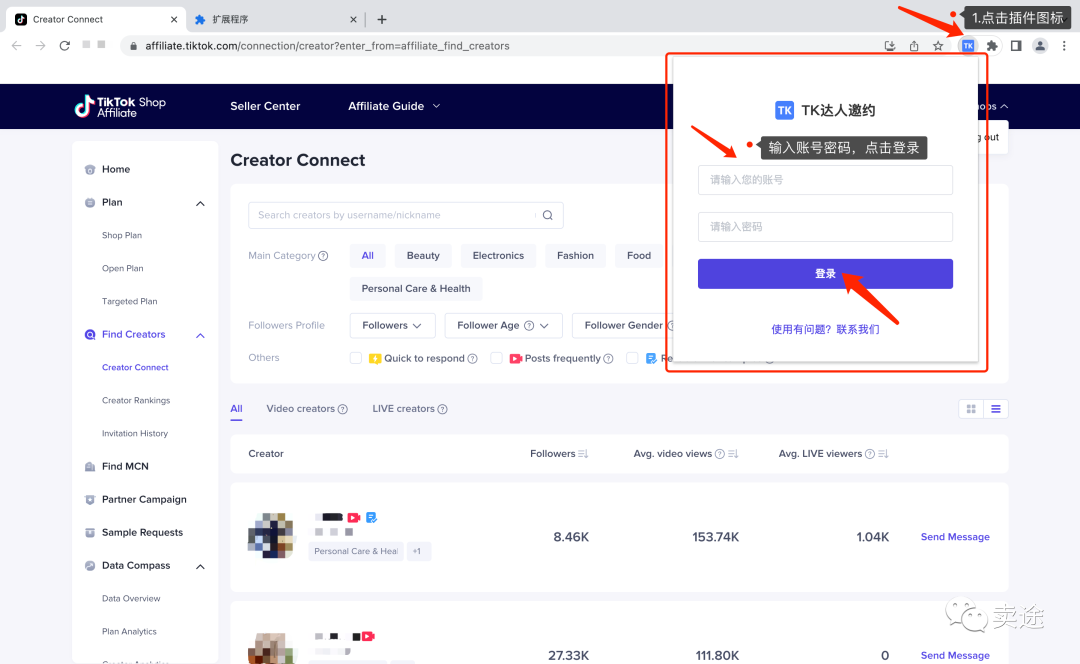Sort by Avg. video views icon

tap(733, 454)
